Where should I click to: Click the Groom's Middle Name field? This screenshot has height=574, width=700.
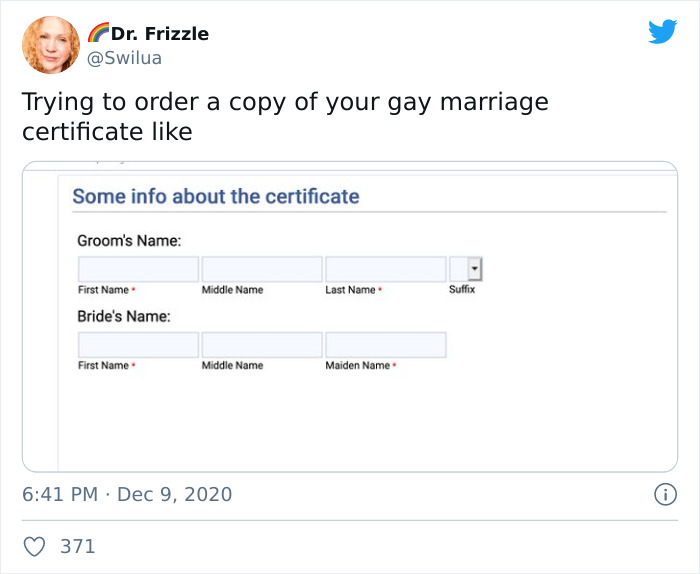click(x=262, y=269)
